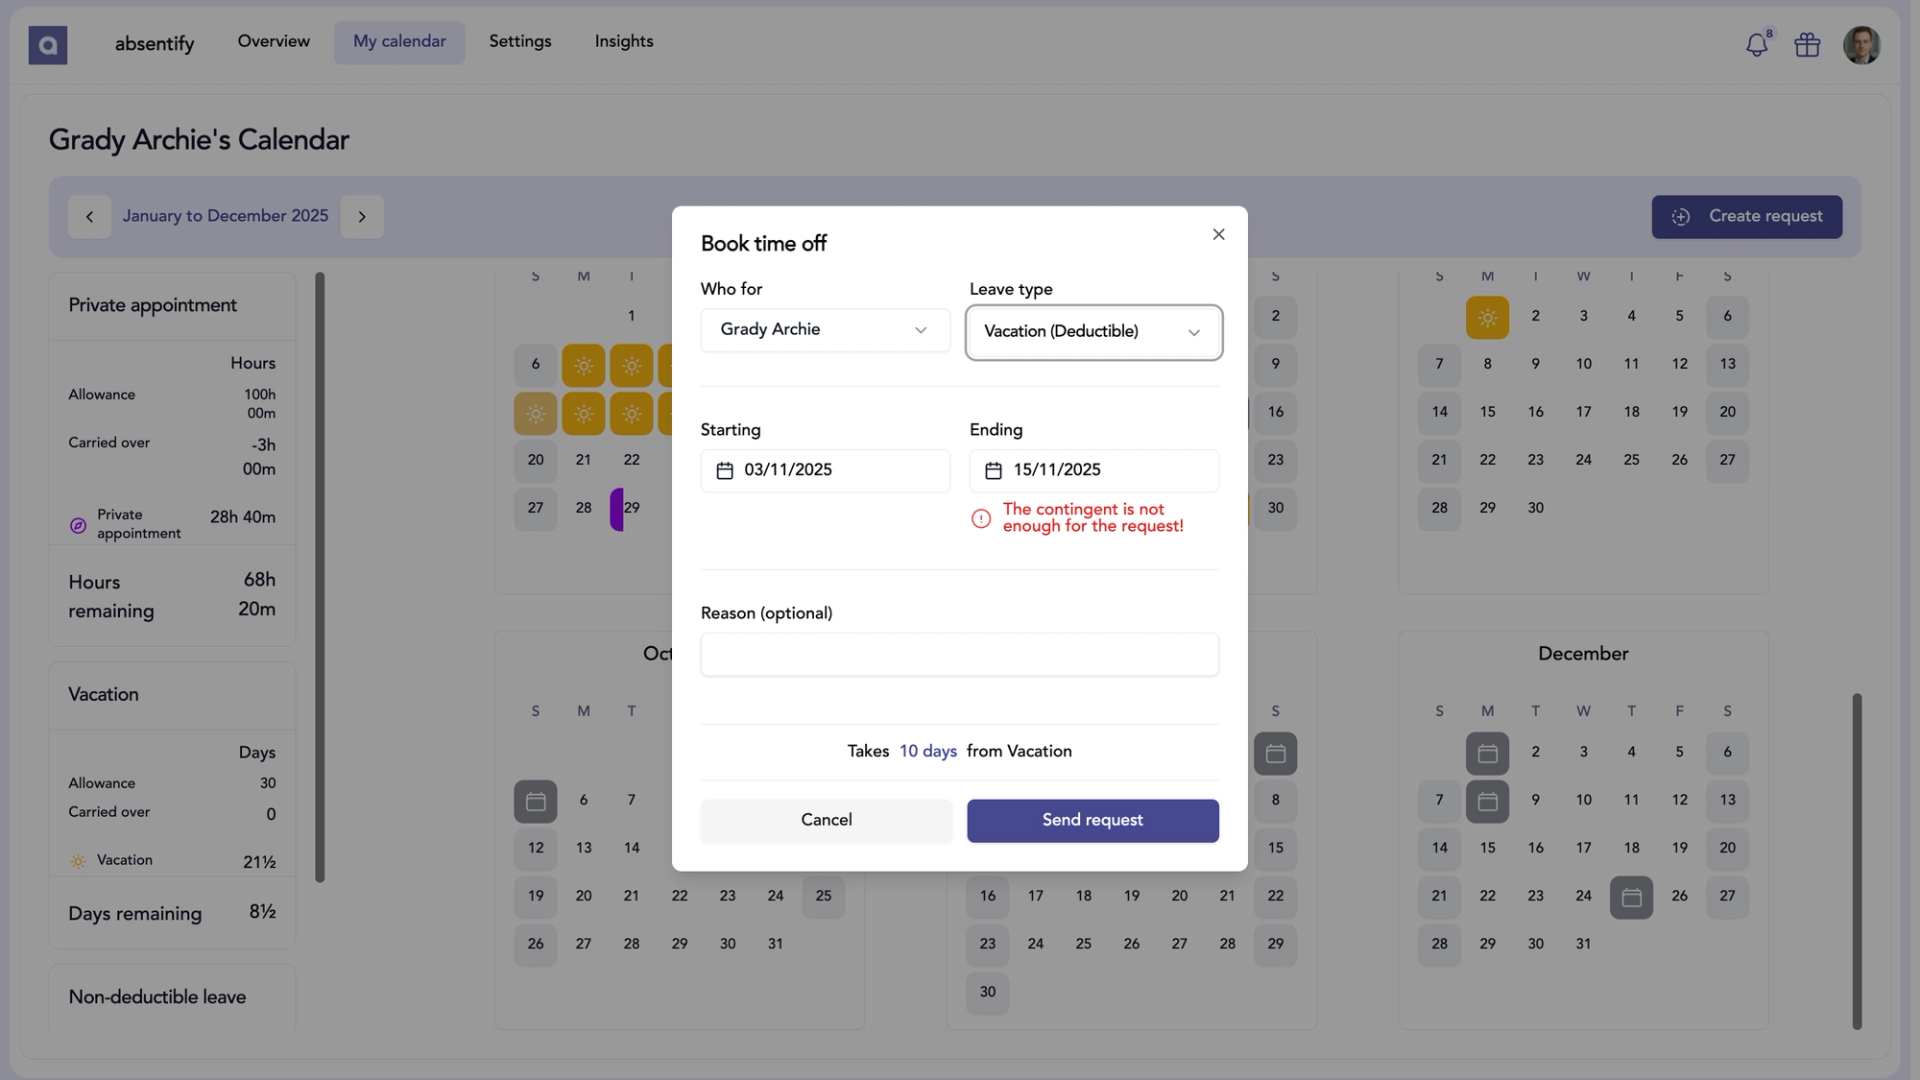This screenshot has width=1920, height=1080.
Task: Expand the Who for dropdown
Action: point(825,330)
